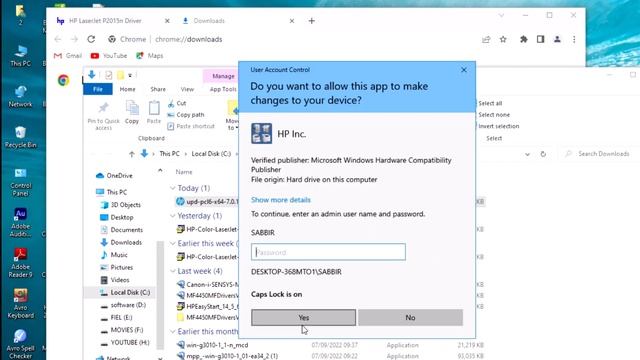Click This PC in Explorer address path
The image size is (640, 360).
click(x=169, y=154)
